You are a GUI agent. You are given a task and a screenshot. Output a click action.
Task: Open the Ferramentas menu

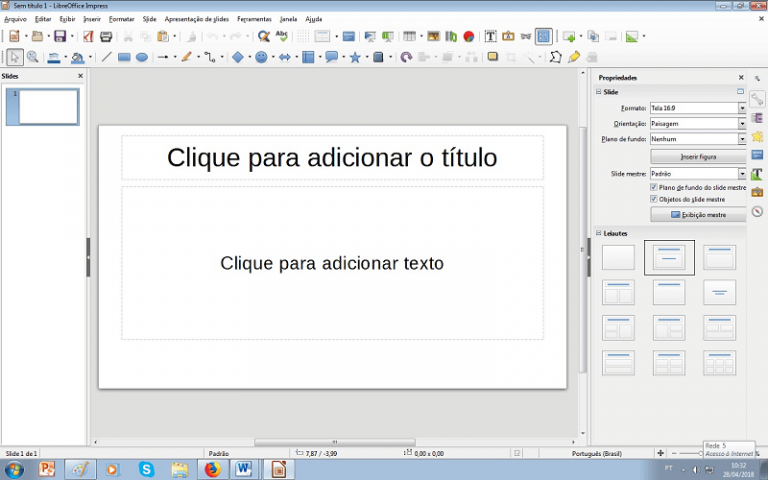point(254,19)
